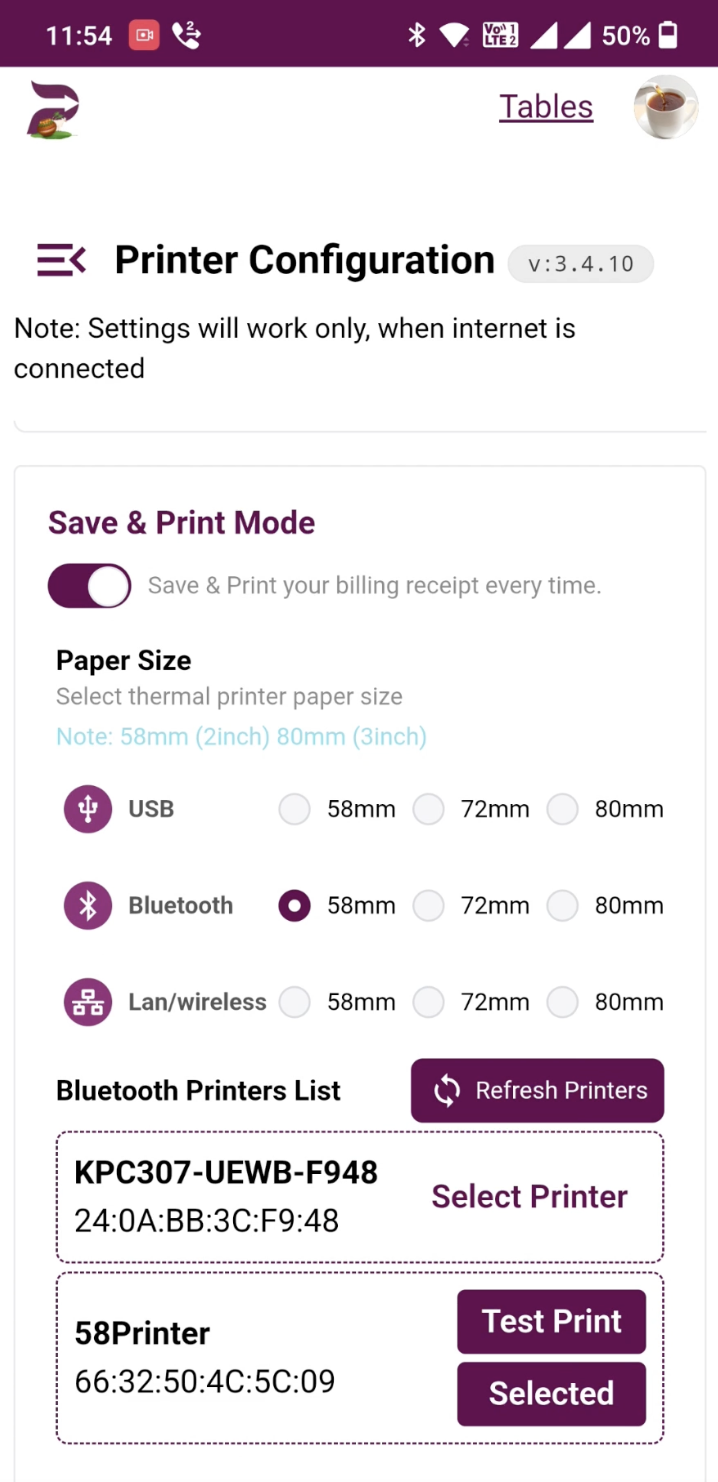This screenshot has height=1482, width=718.
Task: Open the coffee cup profile avatar
Action: (x=665, y=107)
